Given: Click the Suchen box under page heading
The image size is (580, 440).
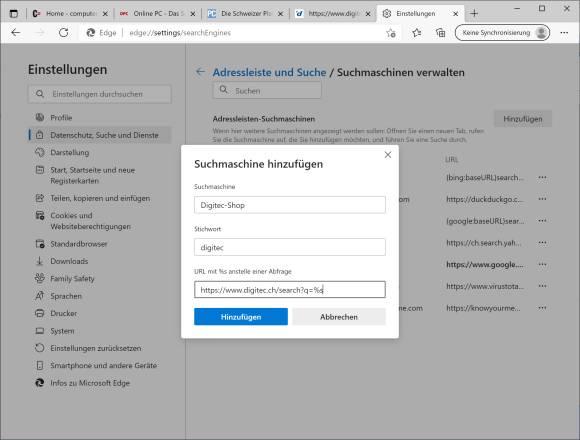Looking at the screenshot, I should [267, 90].
